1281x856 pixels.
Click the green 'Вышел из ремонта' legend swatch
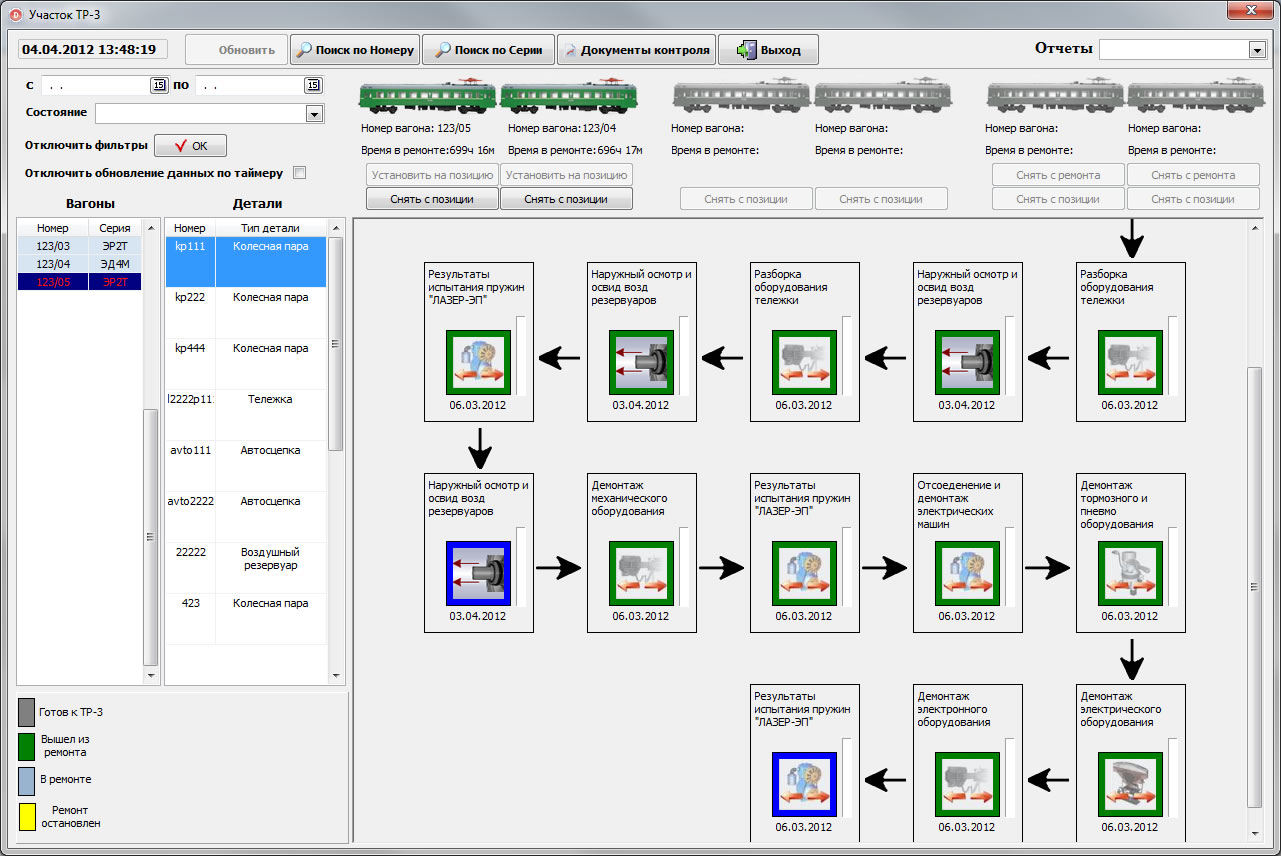[27, 746]
